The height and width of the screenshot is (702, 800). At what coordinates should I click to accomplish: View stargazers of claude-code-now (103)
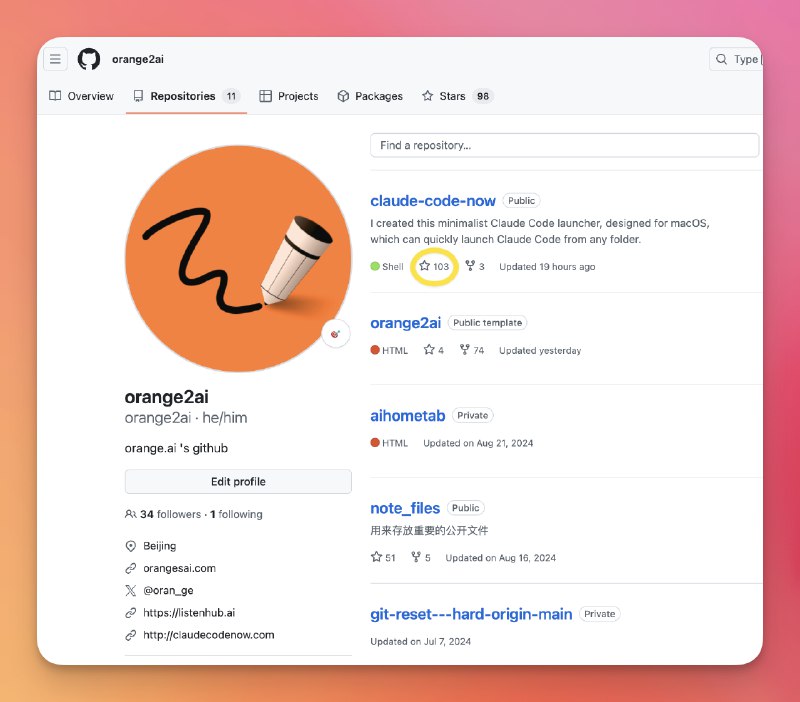tap(434, 266)
